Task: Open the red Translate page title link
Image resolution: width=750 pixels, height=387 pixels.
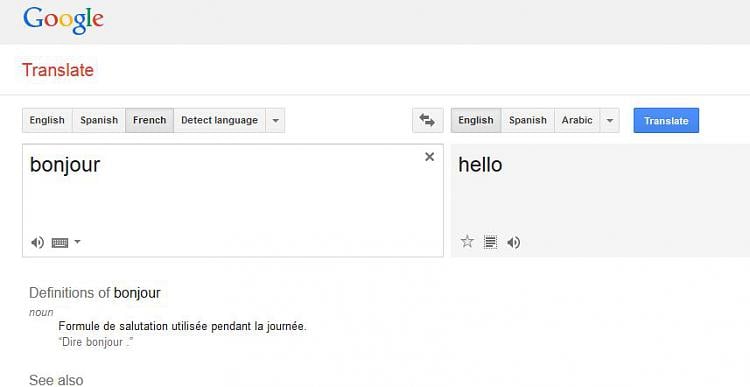Action: pos(58,70)
